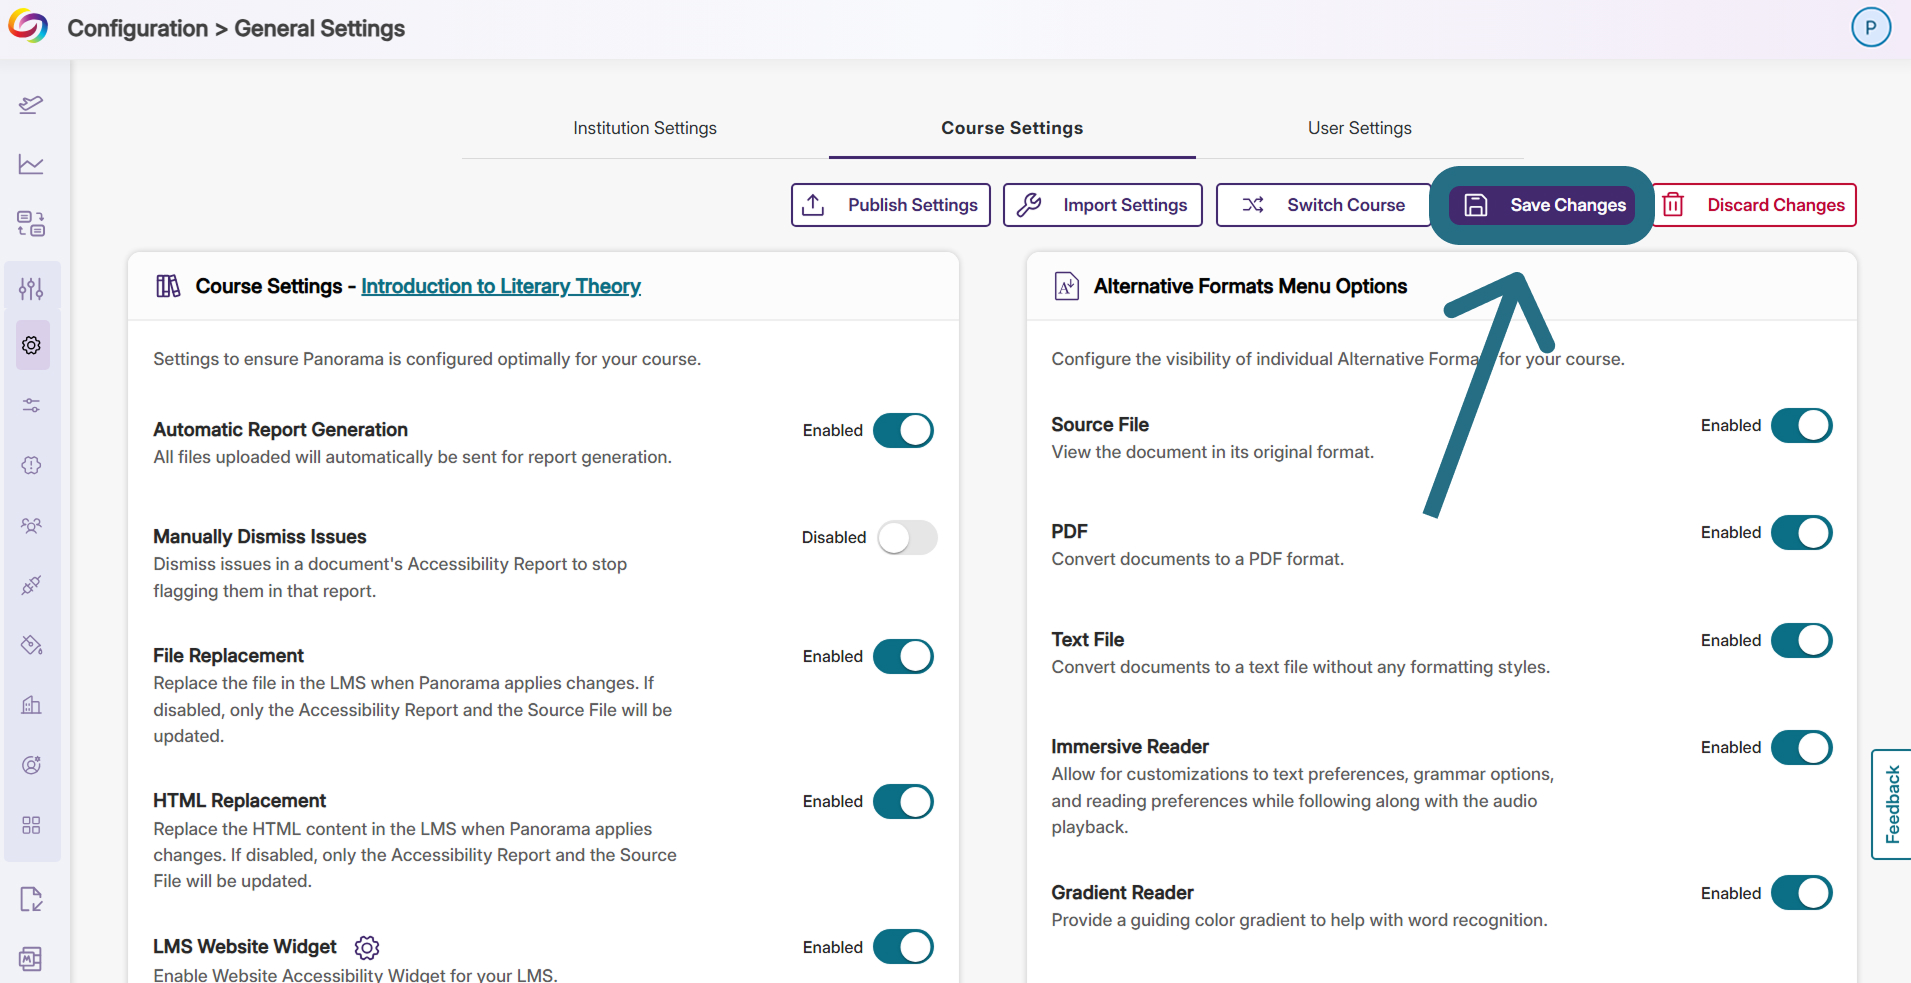
Task: Click the Save Changes button
Action: coord(1542,205)
